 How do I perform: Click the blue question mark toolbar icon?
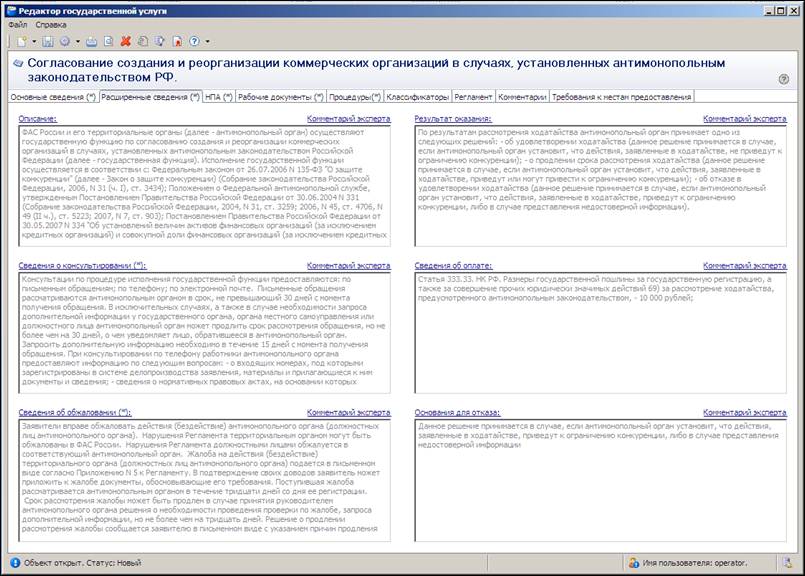point(195,42)
